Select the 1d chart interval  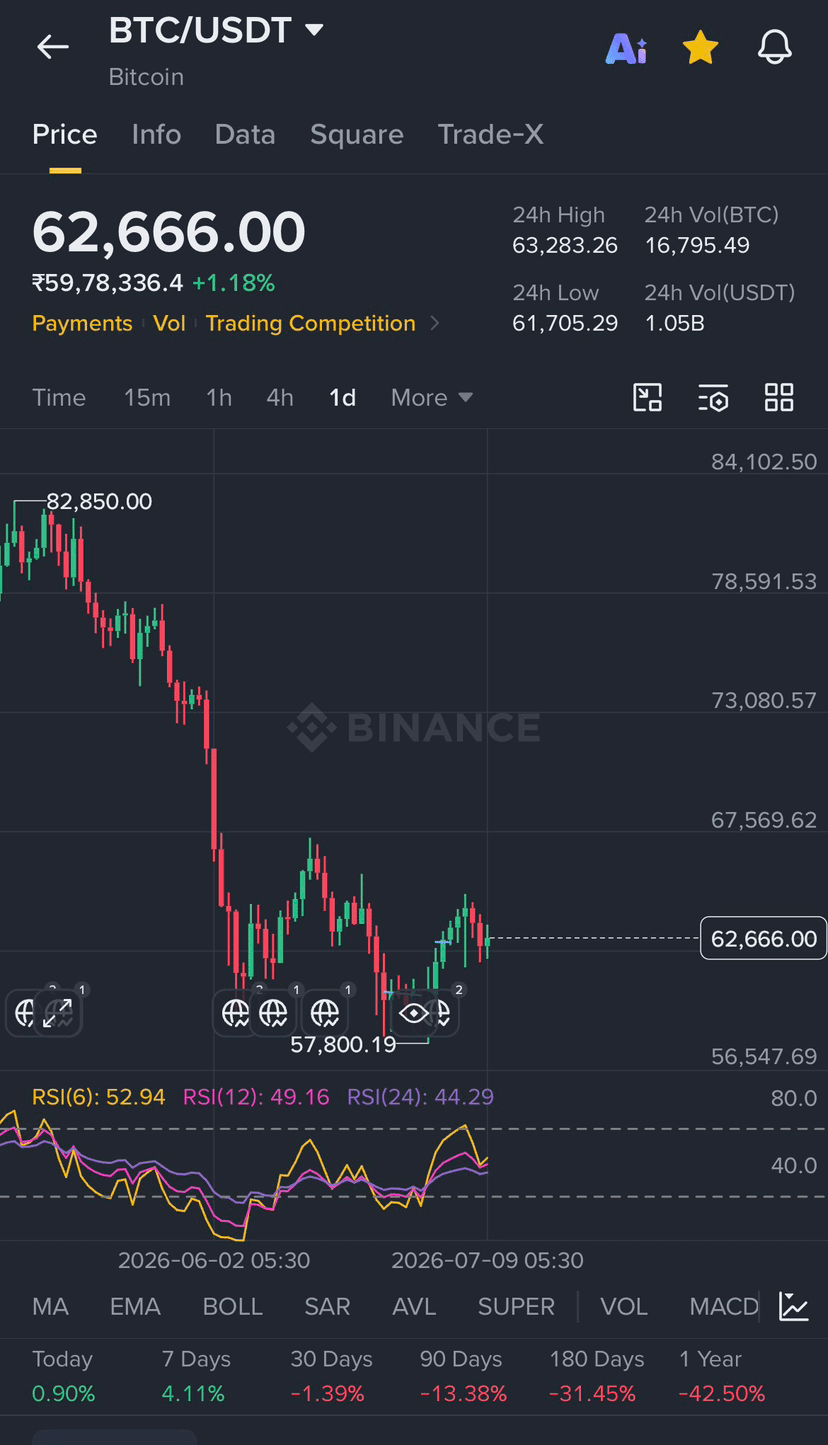342,397
